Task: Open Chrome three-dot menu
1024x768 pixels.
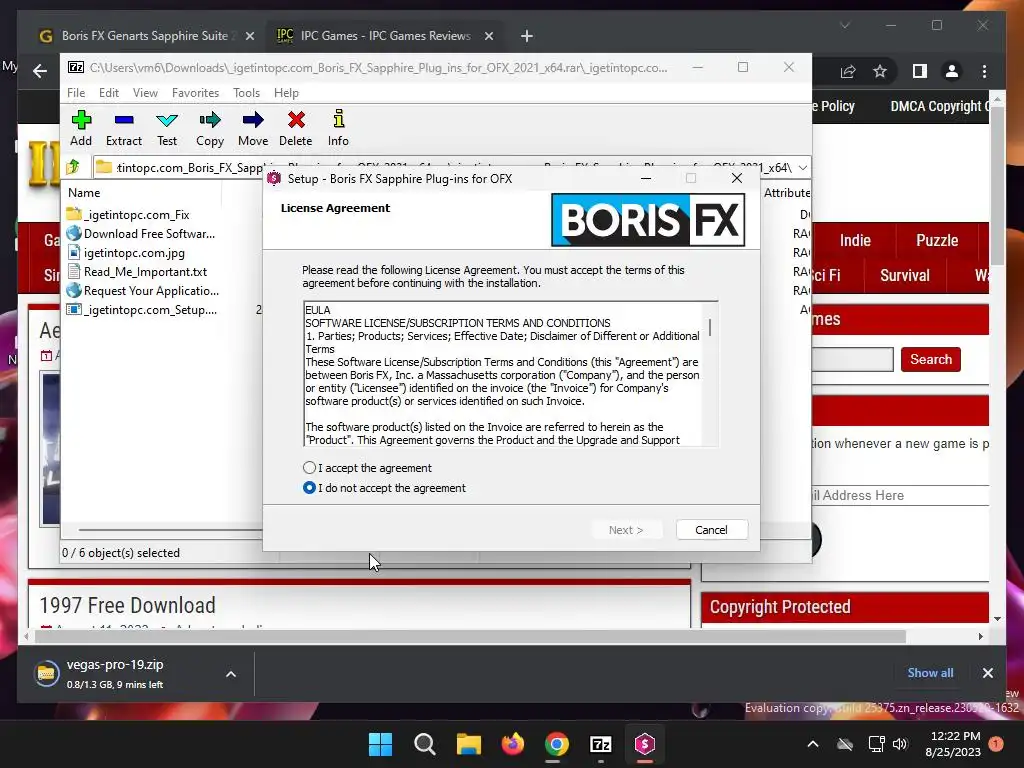Action: (984, 71)
